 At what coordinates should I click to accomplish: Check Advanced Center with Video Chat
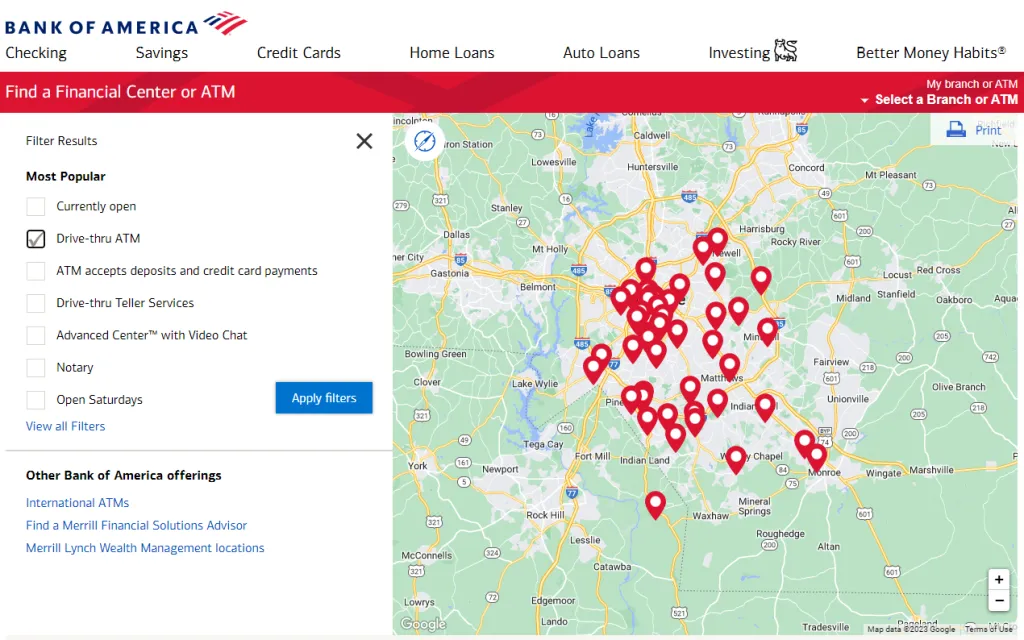click(x=35, y=335)
